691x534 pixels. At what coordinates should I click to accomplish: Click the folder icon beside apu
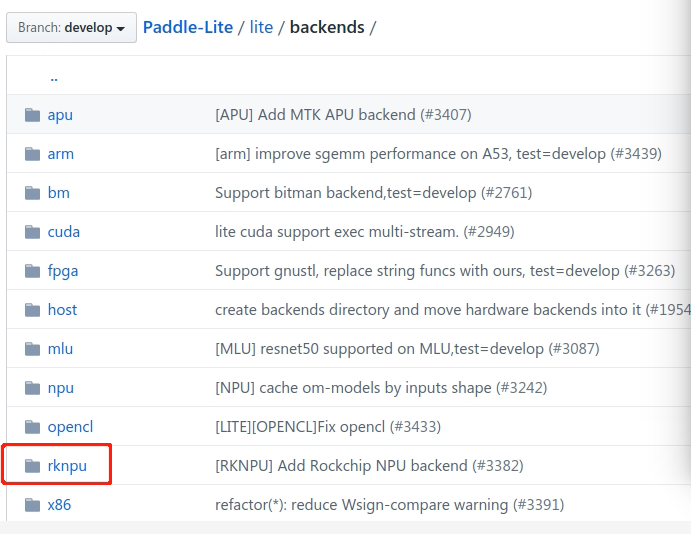pos(32,115)
